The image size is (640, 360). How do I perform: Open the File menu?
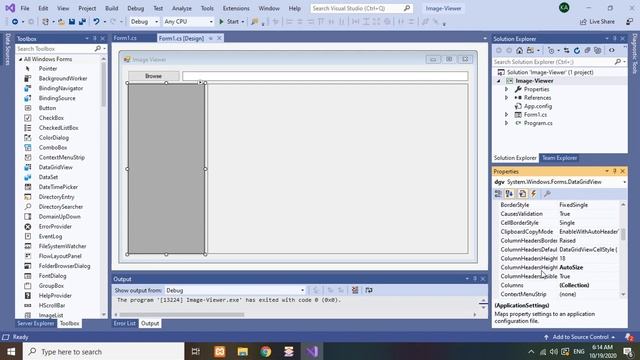point(24,8)
